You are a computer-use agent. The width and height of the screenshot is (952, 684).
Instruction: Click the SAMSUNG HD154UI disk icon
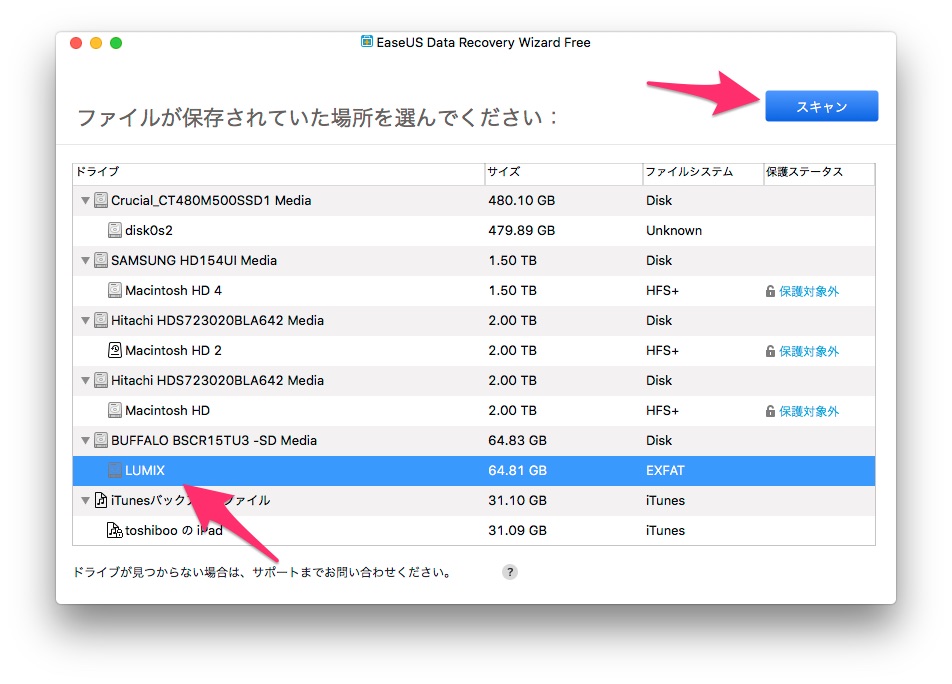101,261
